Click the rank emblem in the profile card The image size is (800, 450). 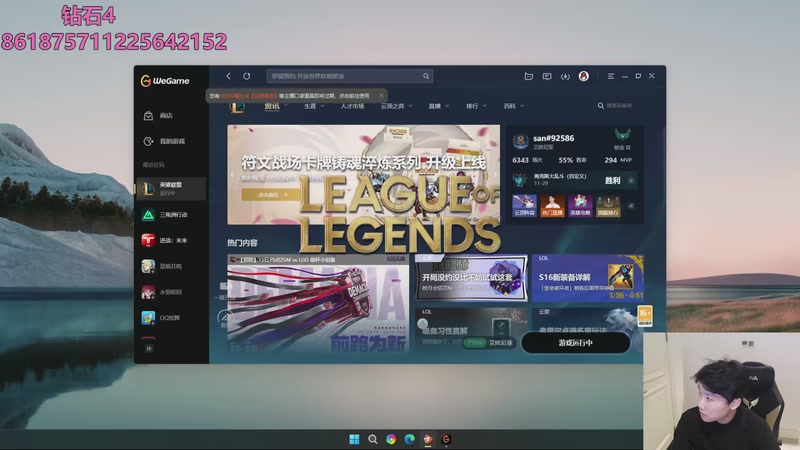622,135
